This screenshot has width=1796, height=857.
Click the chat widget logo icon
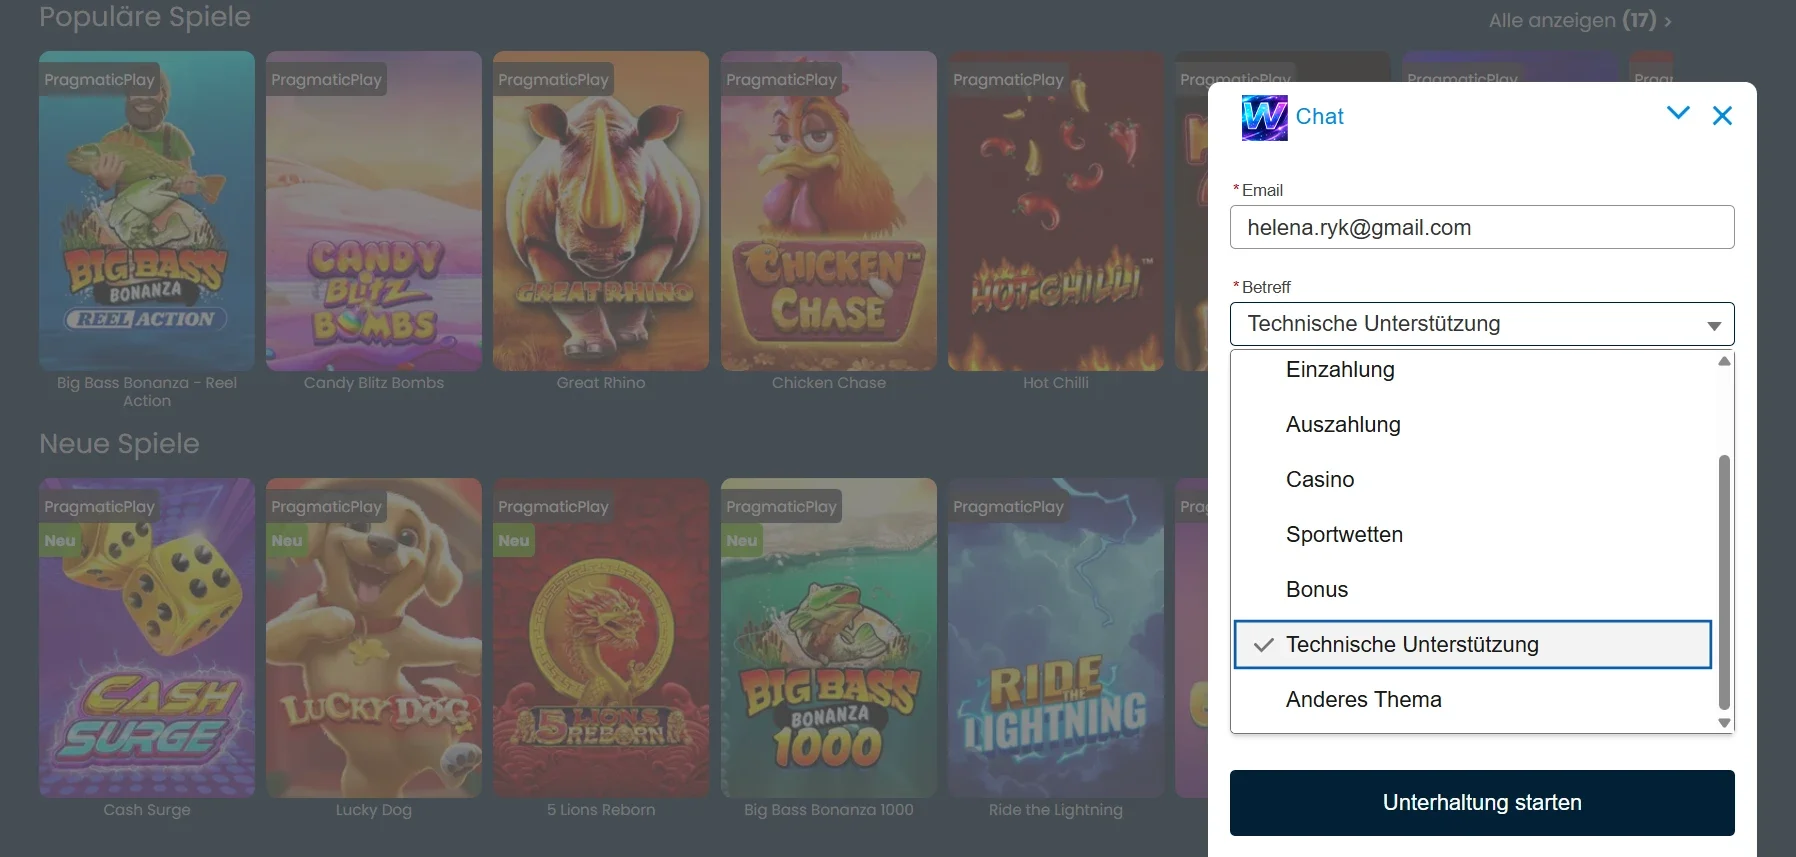pos(1264,117)
